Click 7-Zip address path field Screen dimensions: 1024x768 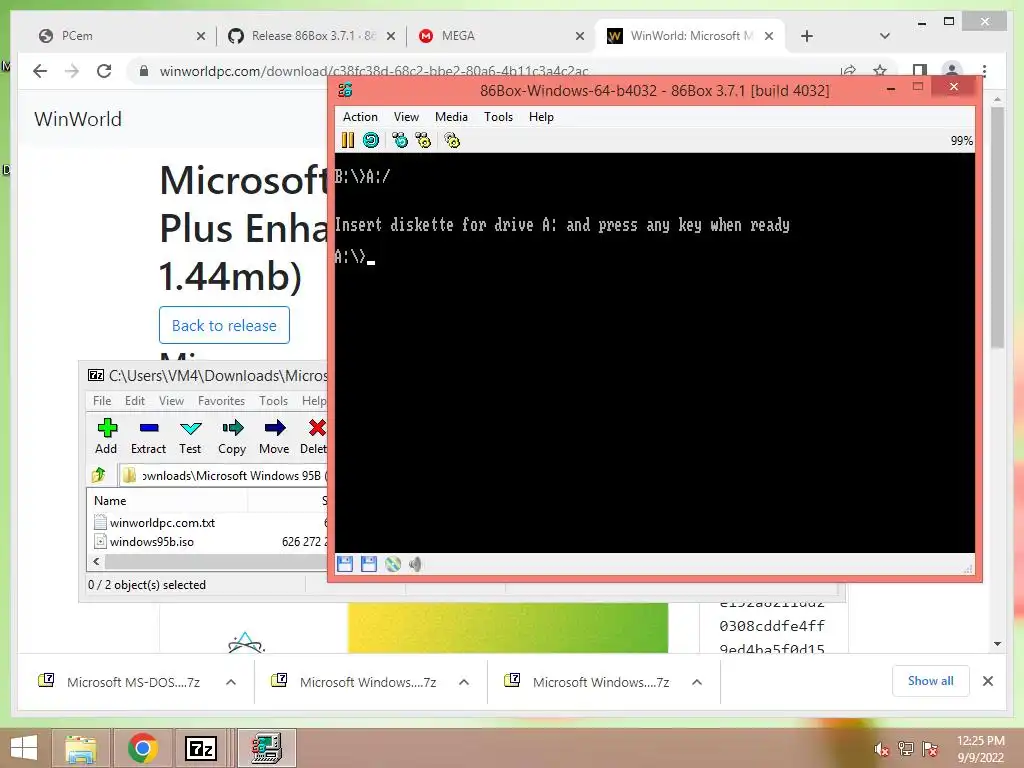[224, 475]
